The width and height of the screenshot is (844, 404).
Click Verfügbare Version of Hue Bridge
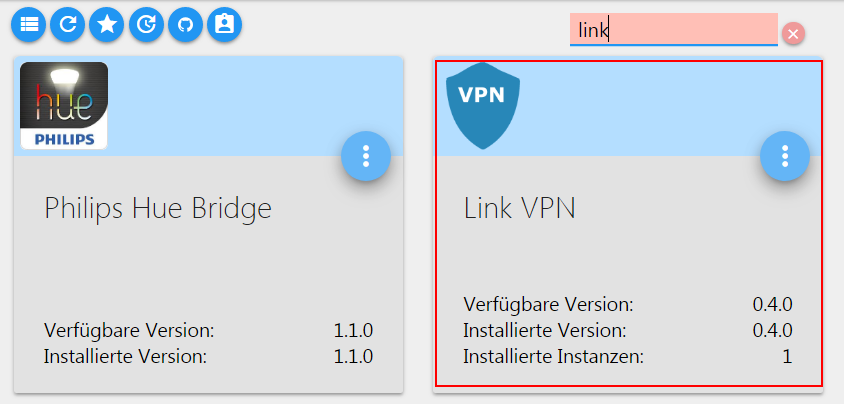(208, 331)
